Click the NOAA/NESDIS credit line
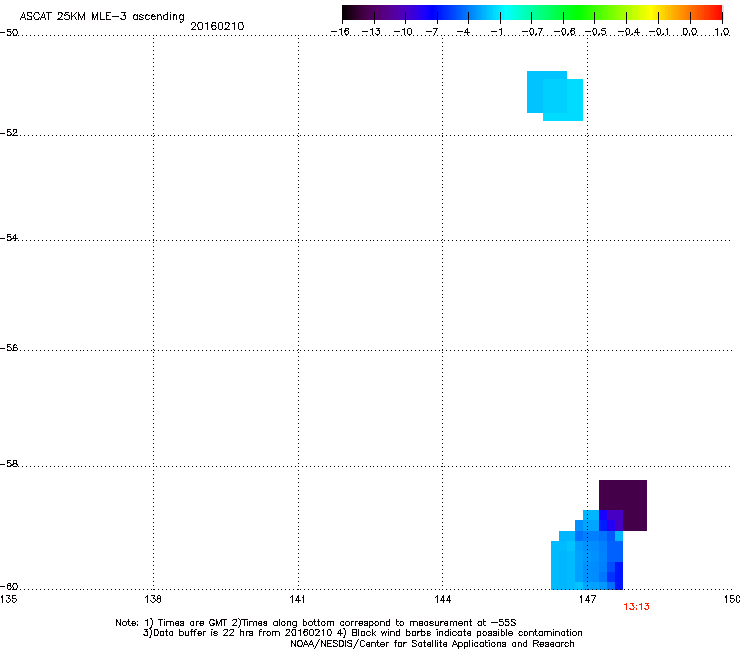Image resolution: width=740 pixels, height=650 pixels. pyautogui.click(x=432, y=644)
